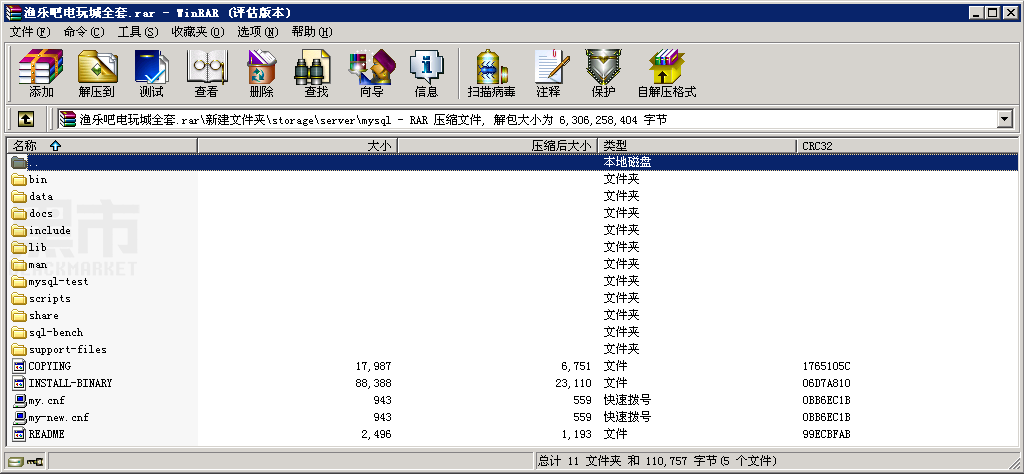Viewport: 1024px width, 474px height.
Task: Click CRC32 value 99ECBFAB
Action: (x=826, y=434)
